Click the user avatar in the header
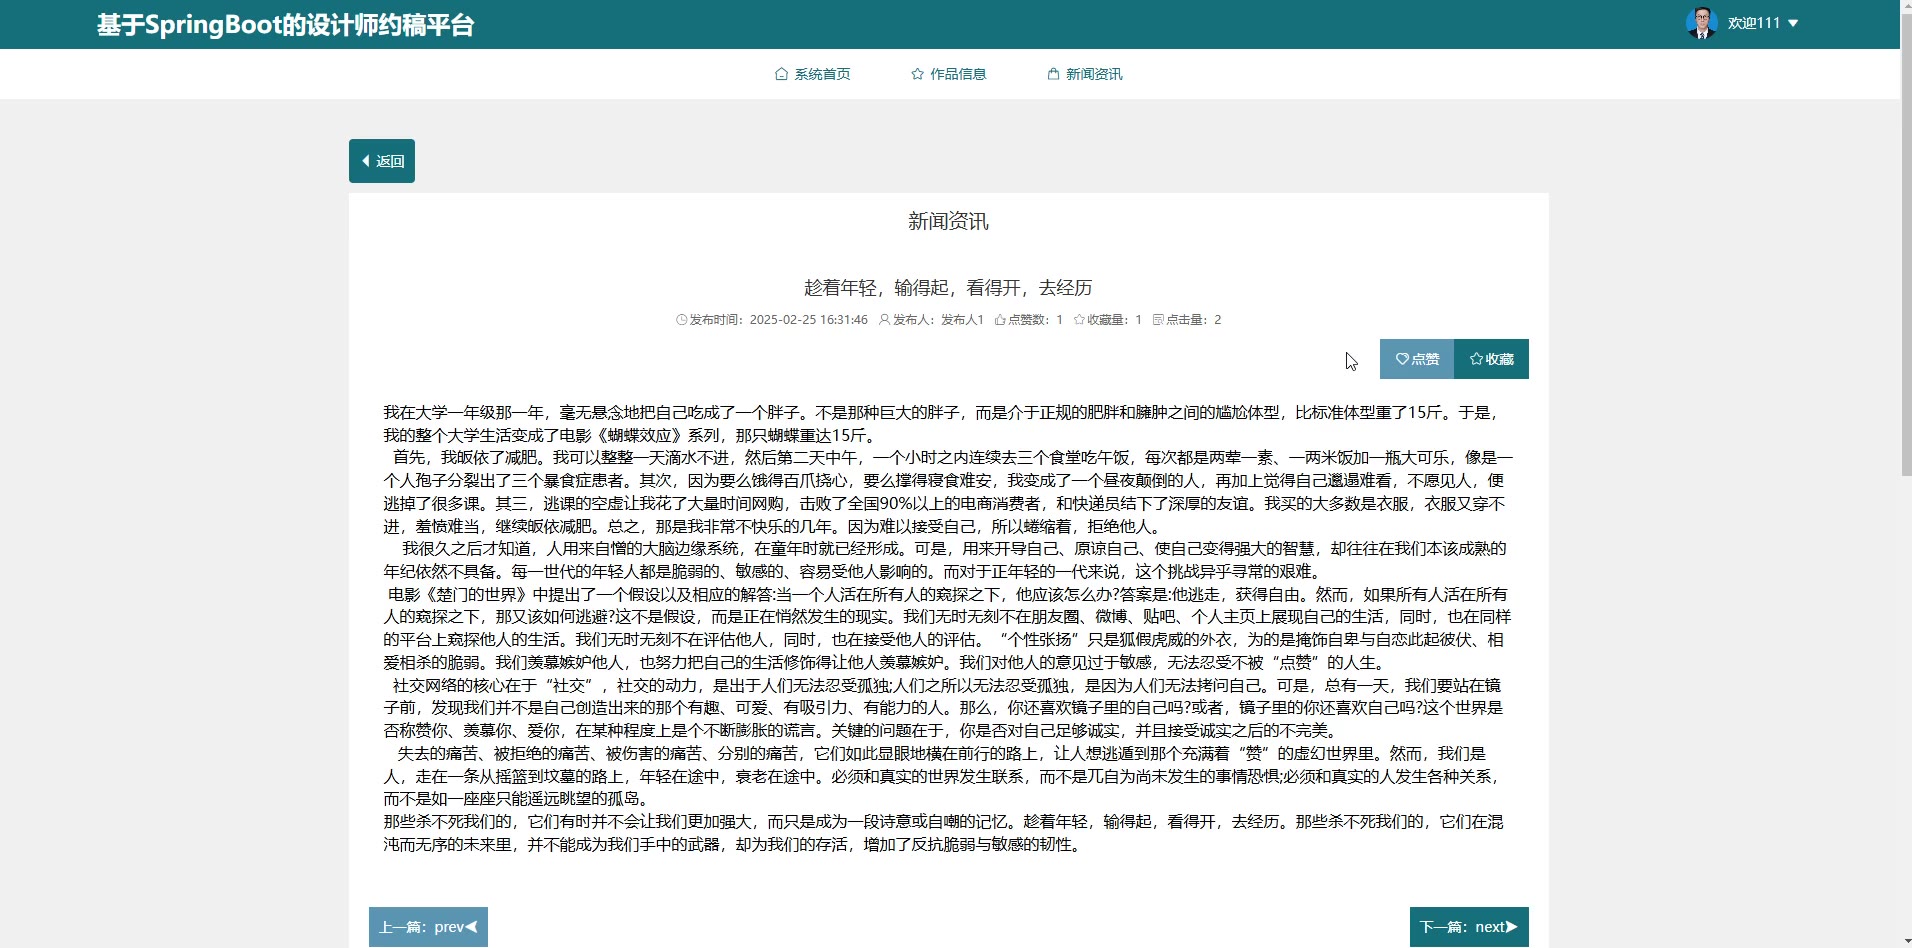Image resolution: width=1912 pixels, height=948 pixels. click(x=1701, y=23)
